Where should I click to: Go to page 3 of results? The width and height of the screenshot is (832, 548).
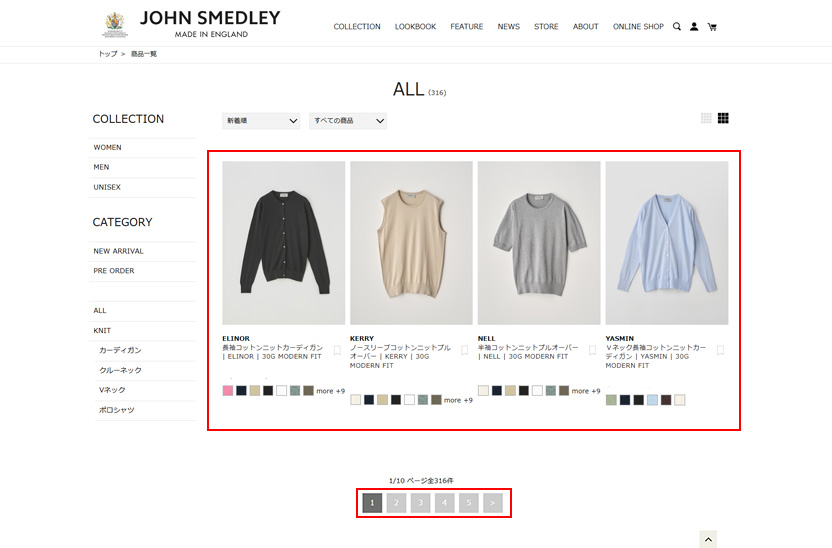(x=420, y=503)
